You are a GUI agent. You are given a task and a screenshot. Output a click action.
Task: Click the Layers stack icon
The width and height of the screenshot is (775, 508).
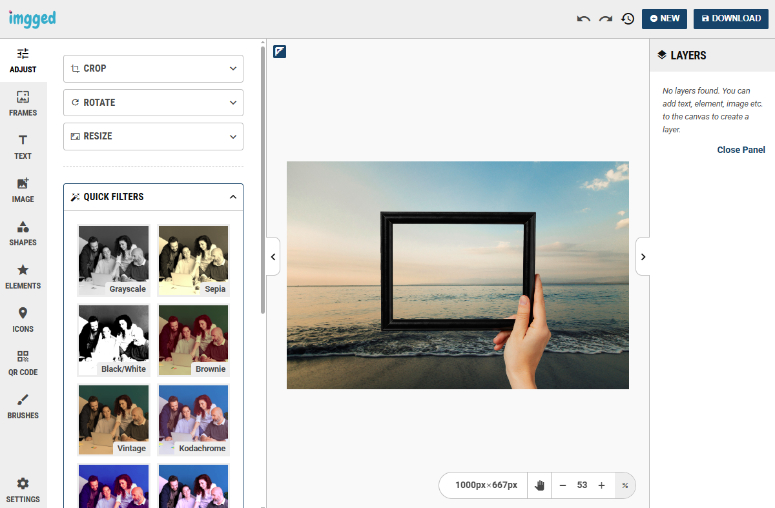pyautogui.click(x=662, y=55)
